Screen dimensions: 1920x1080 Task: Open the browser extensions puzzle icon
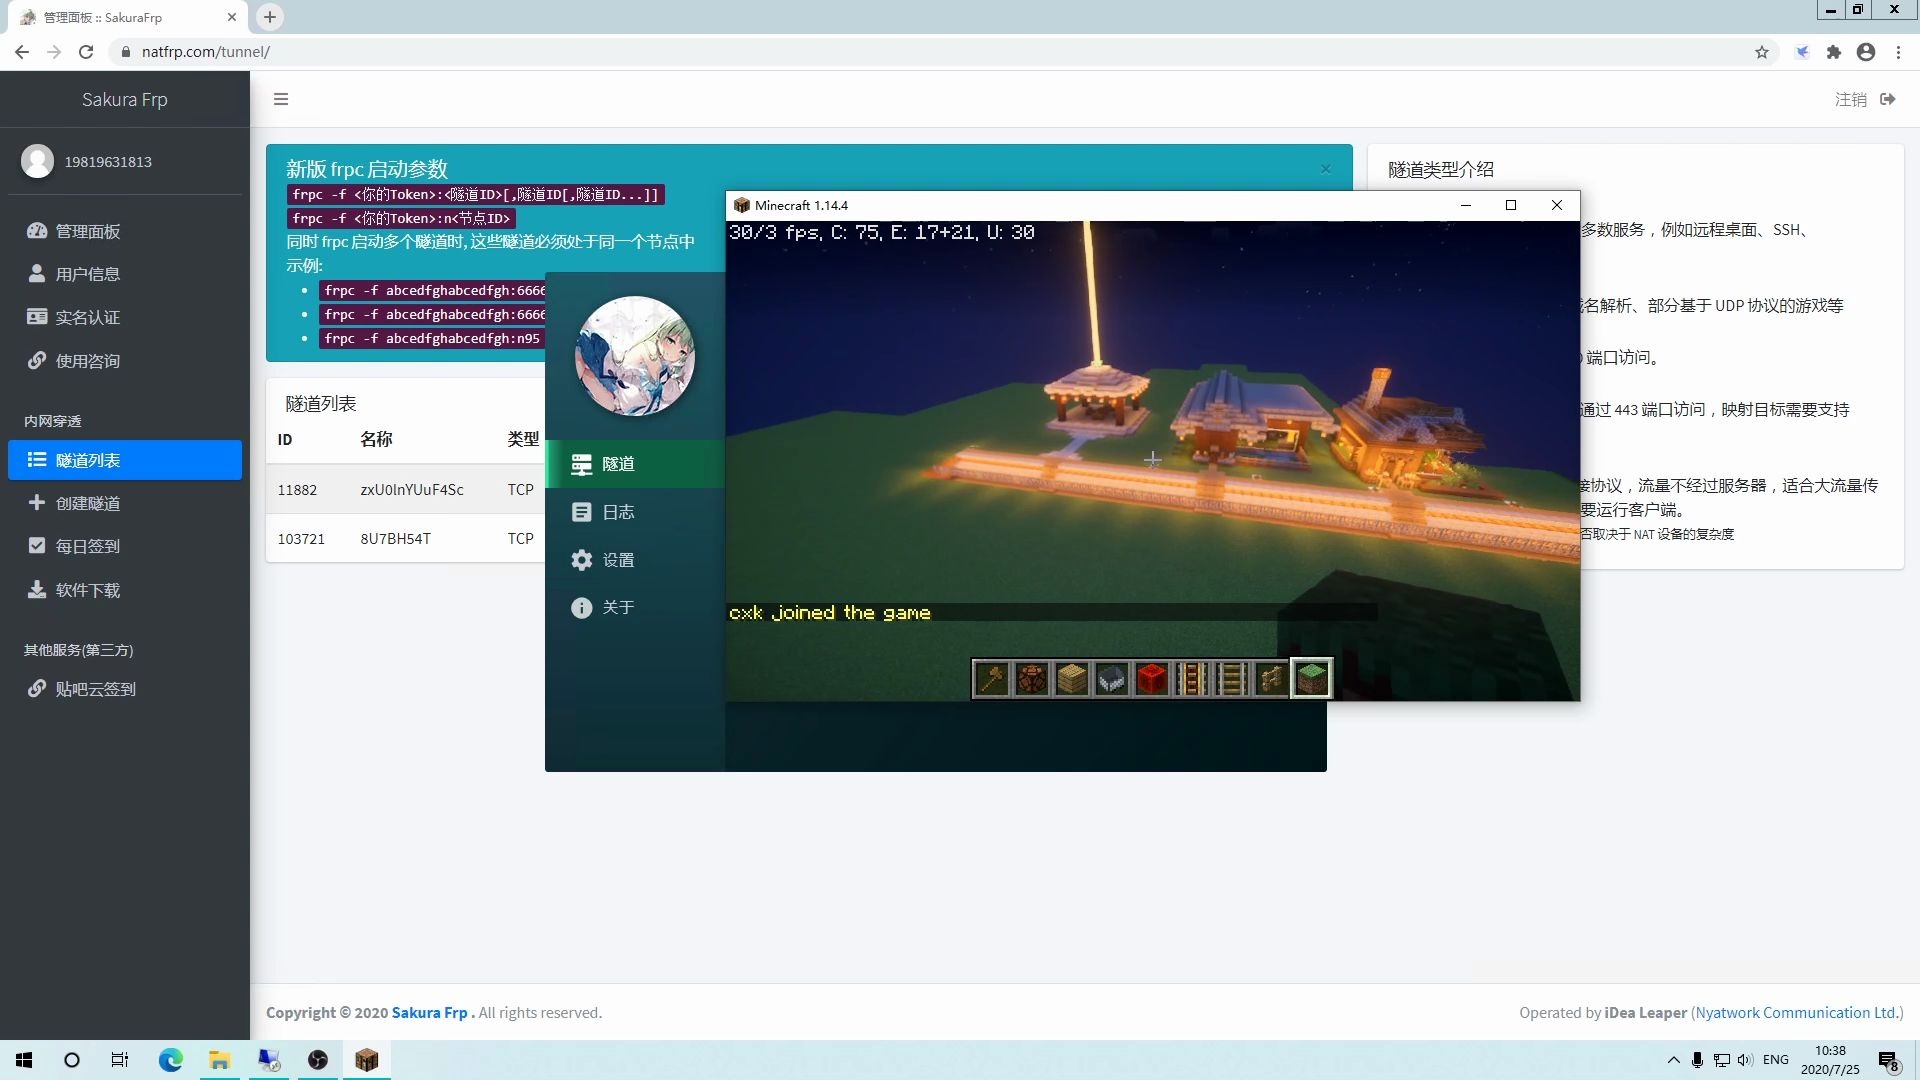coord(1834,52)
